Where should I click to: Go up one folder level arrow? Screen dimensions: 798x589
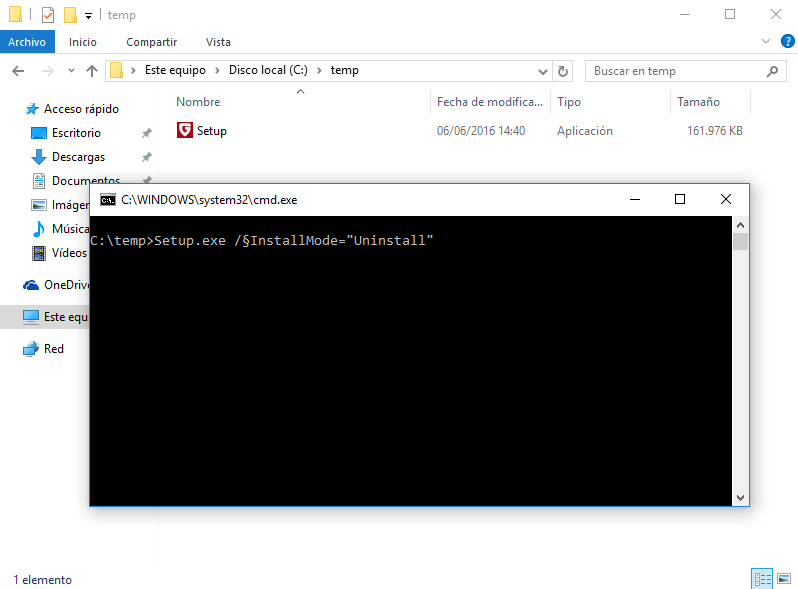(x=92, y=71)
